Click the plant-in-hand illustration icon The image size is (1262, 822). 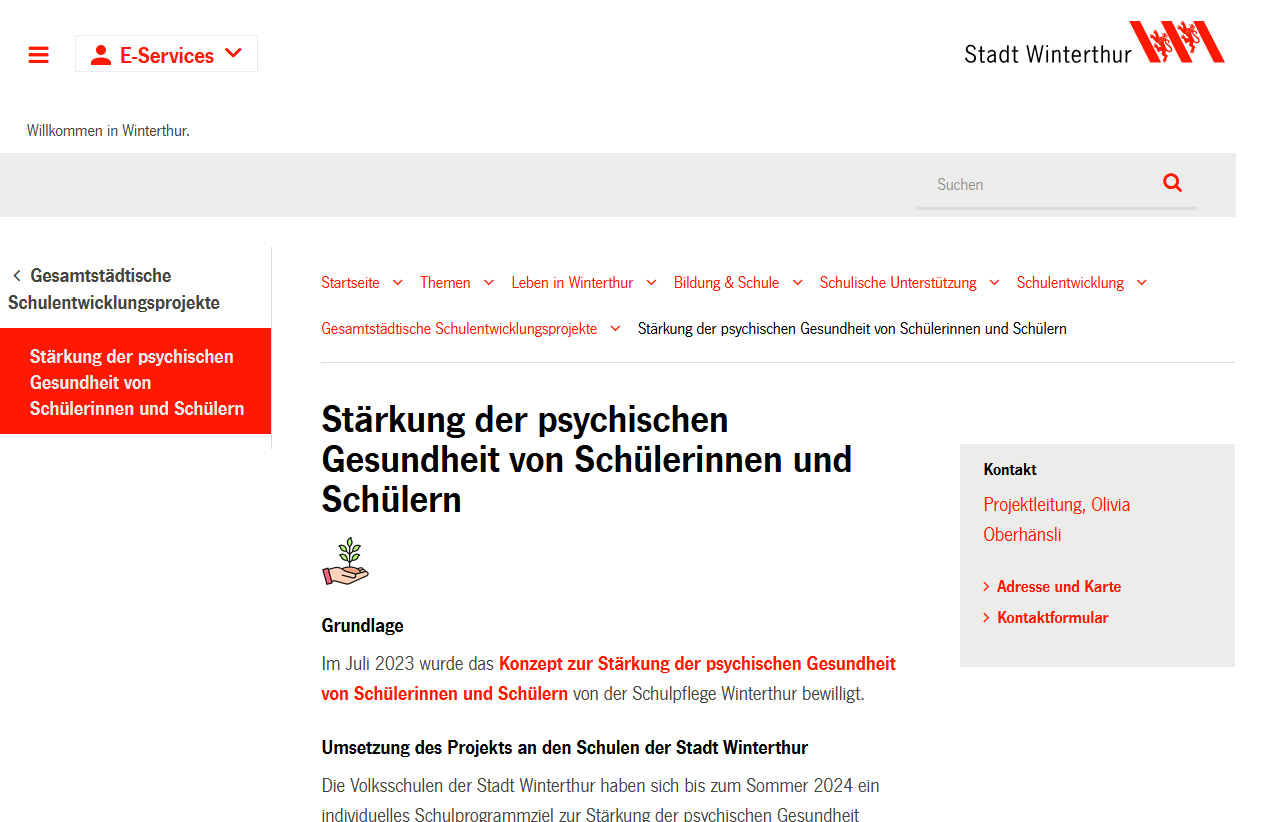click(x=346, y=562)
